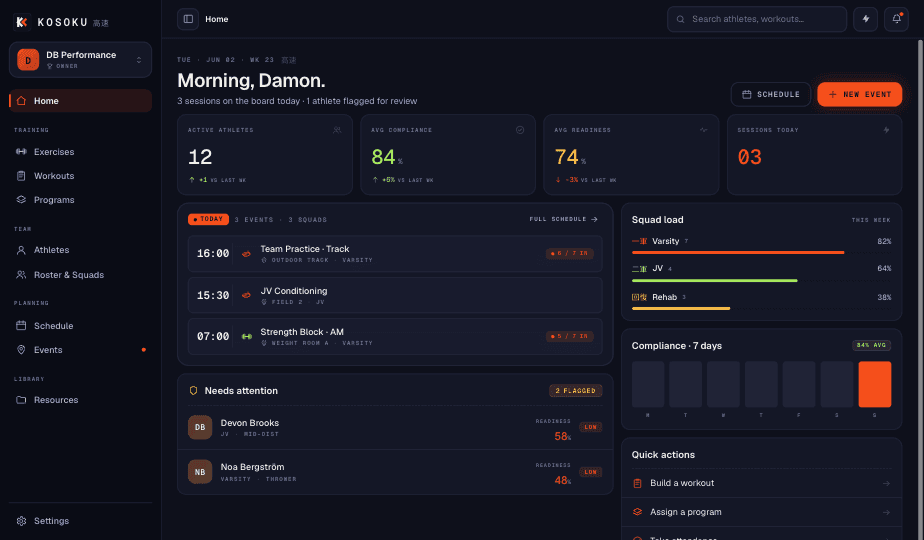
Task: Open Settings in sidebar
Action: tap(81, 521)
